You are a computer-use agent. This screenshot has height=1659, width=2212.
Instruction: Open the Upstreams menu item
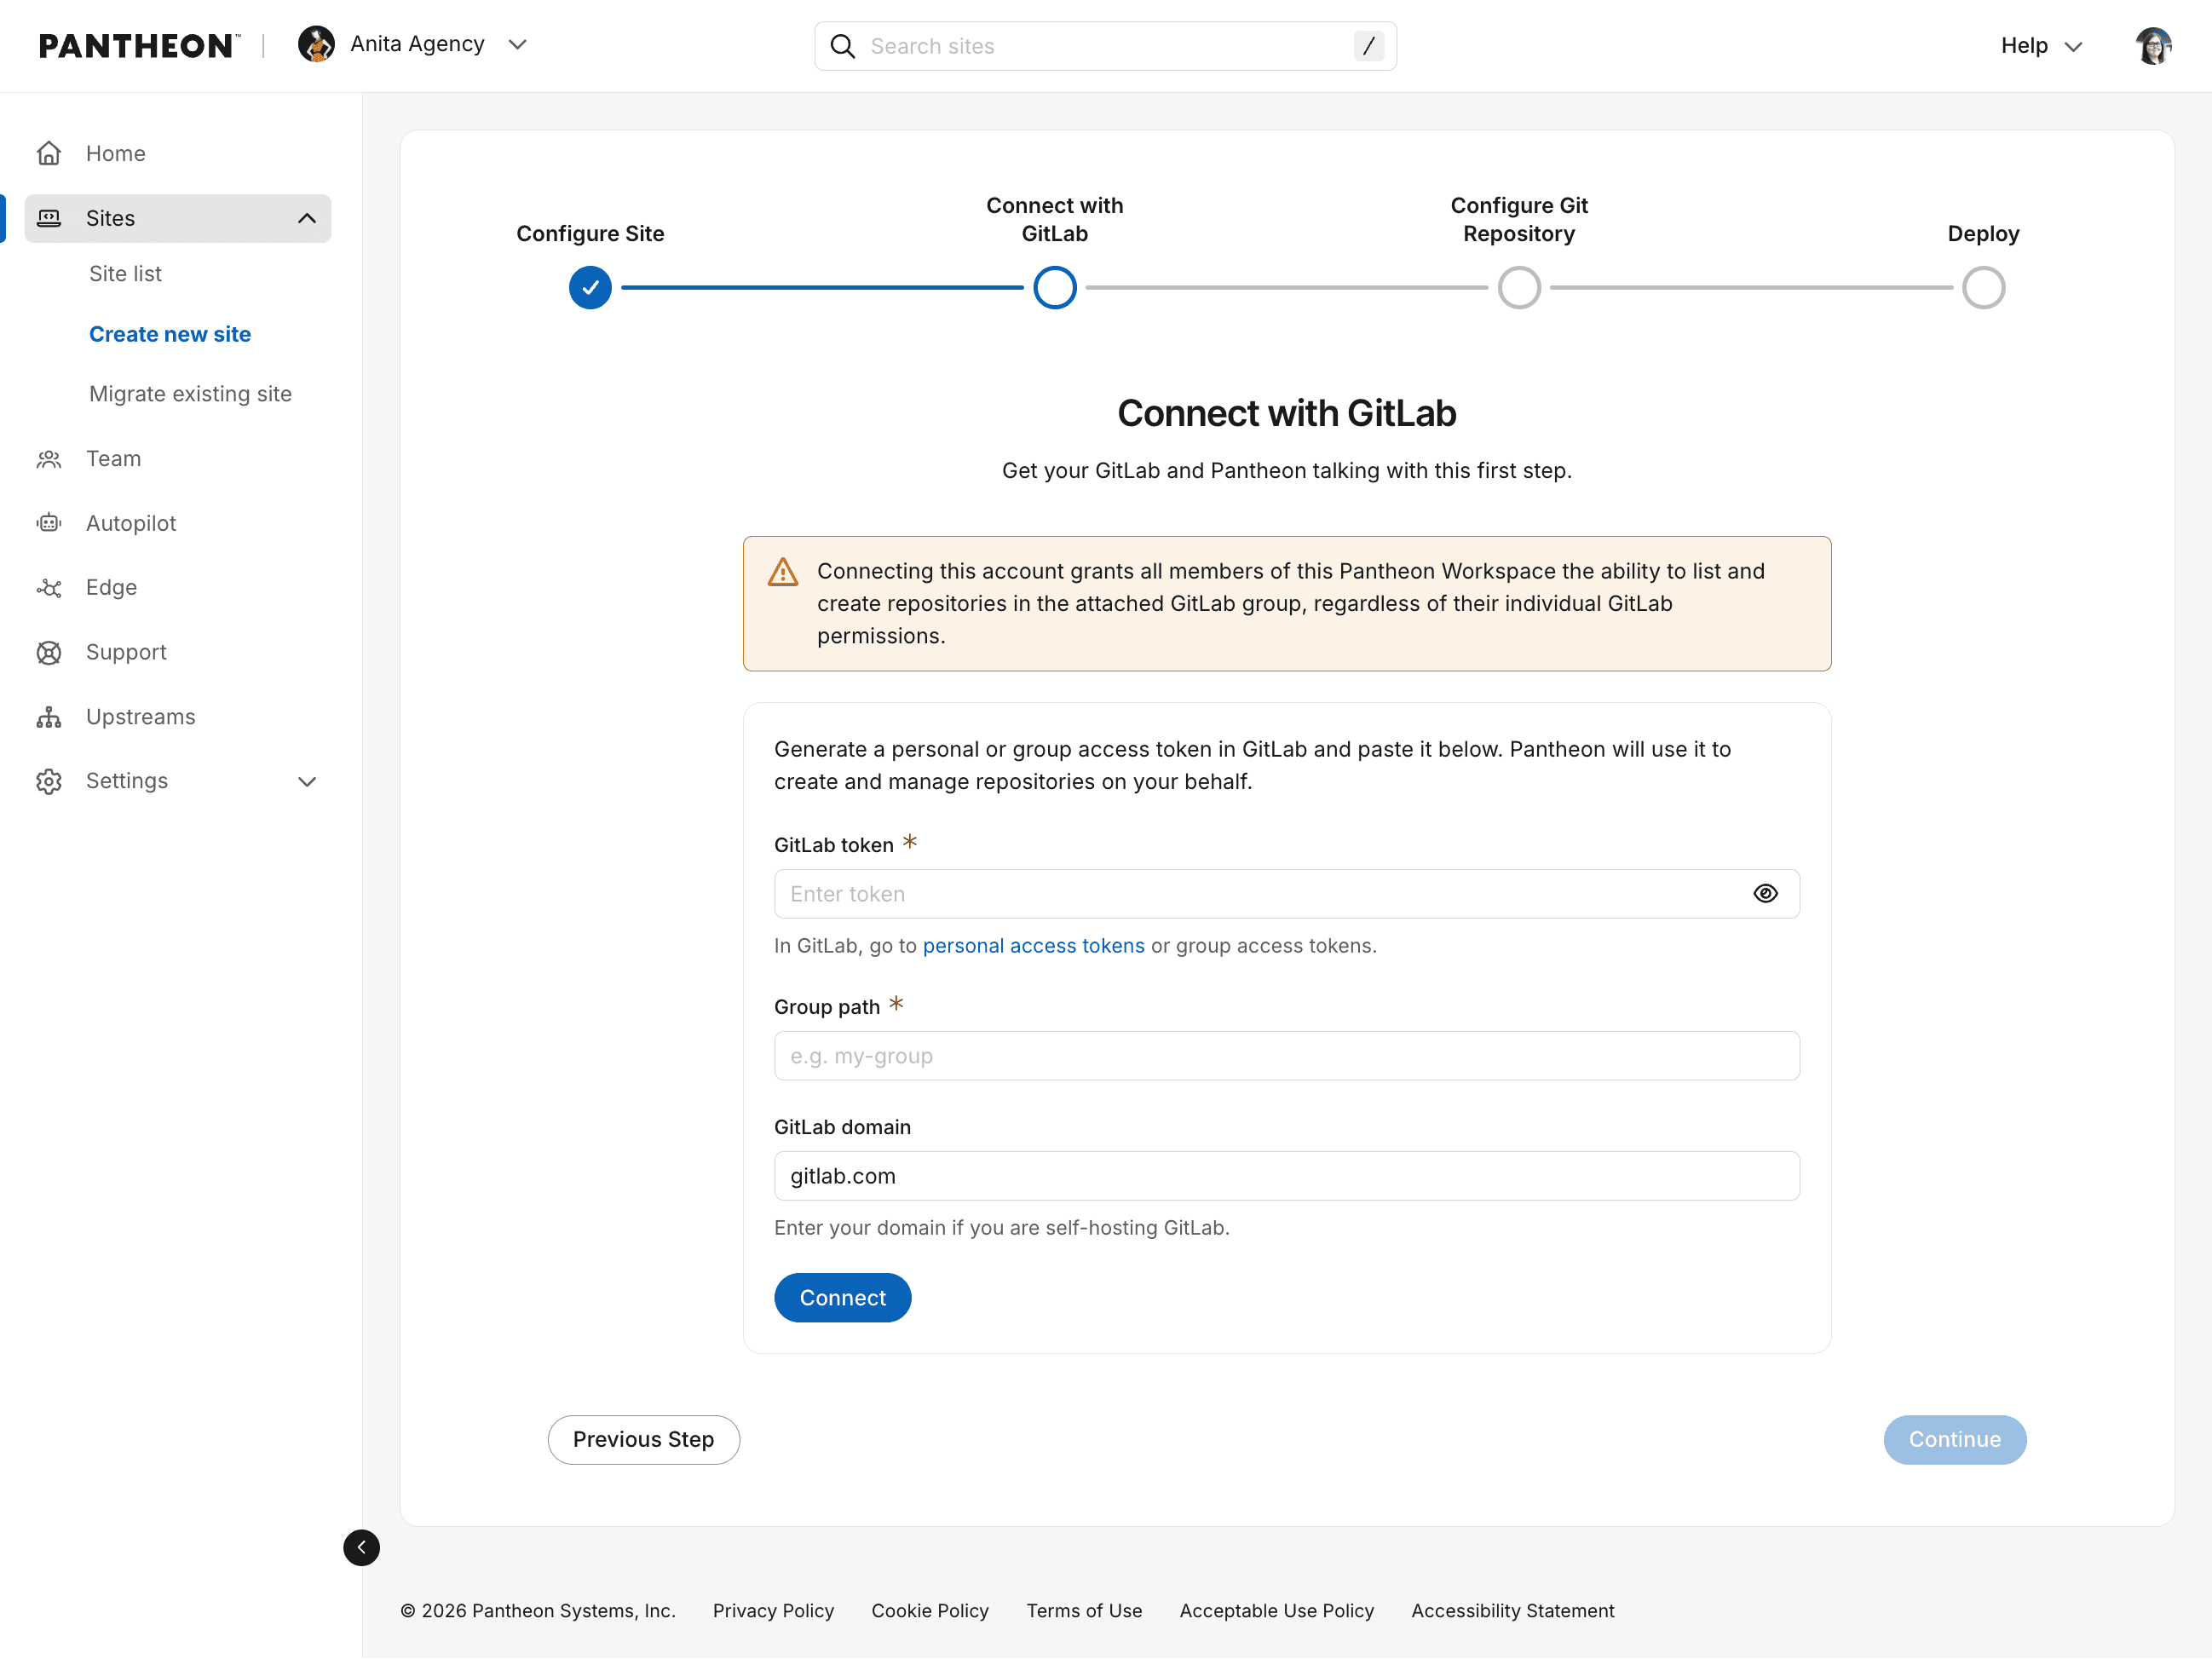coord(140,717)
